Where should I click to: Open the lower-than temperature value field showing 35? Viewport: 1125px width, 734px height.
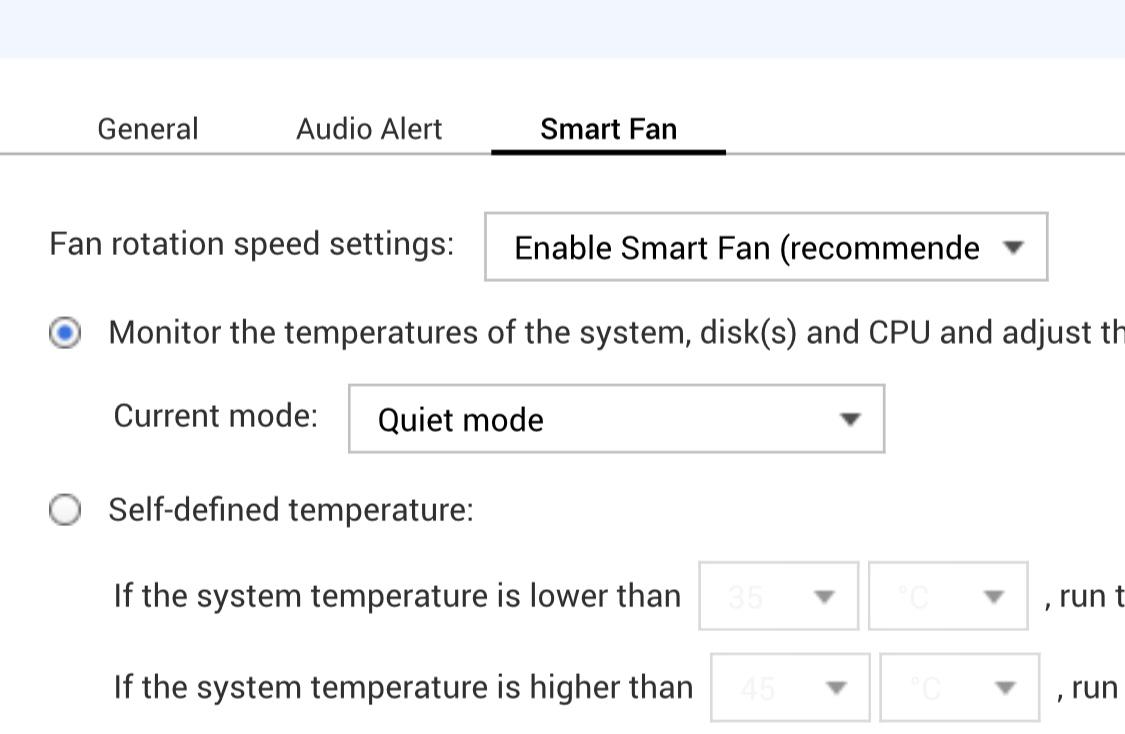coord(760,597)
